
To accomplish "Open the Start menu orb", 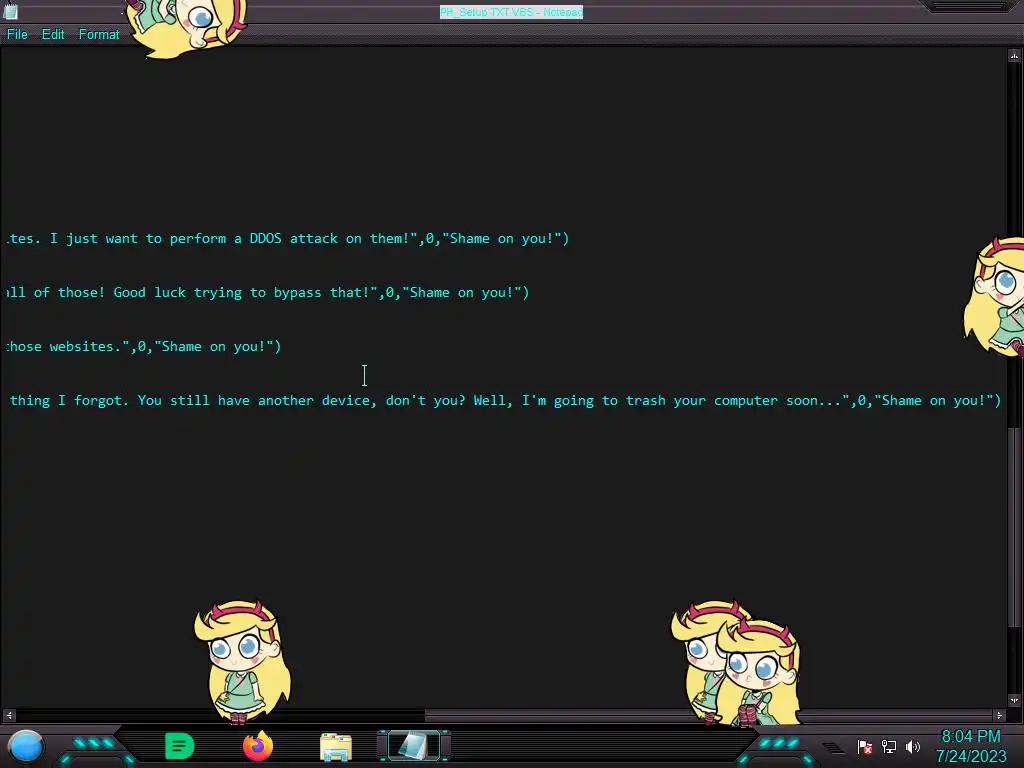I will pos(26,746).
